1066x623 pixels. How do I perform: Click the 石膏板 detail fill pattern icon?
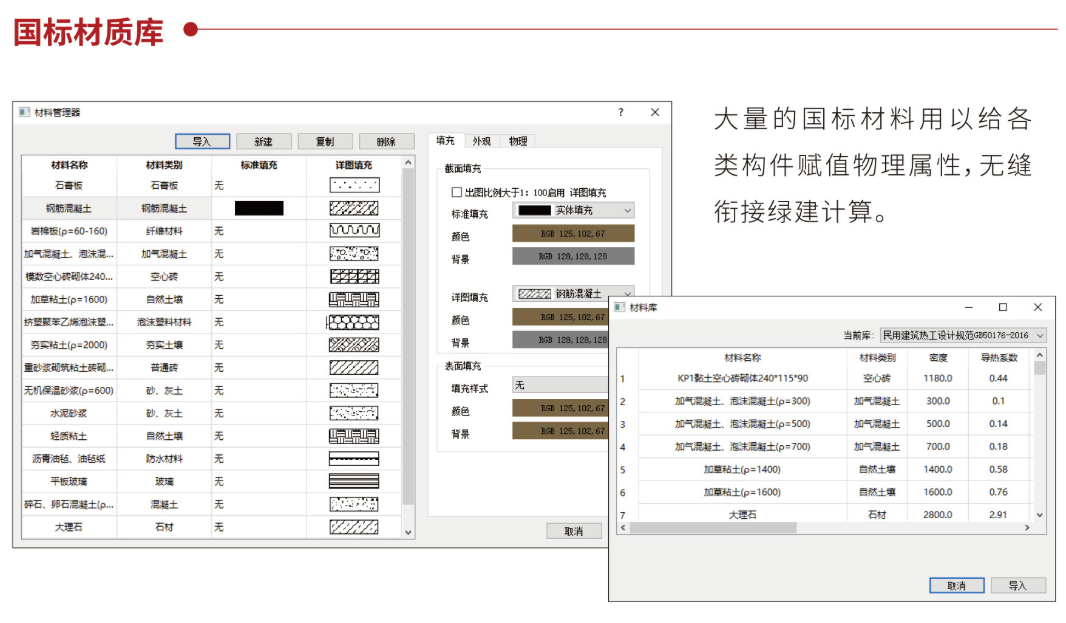point(354,185)
